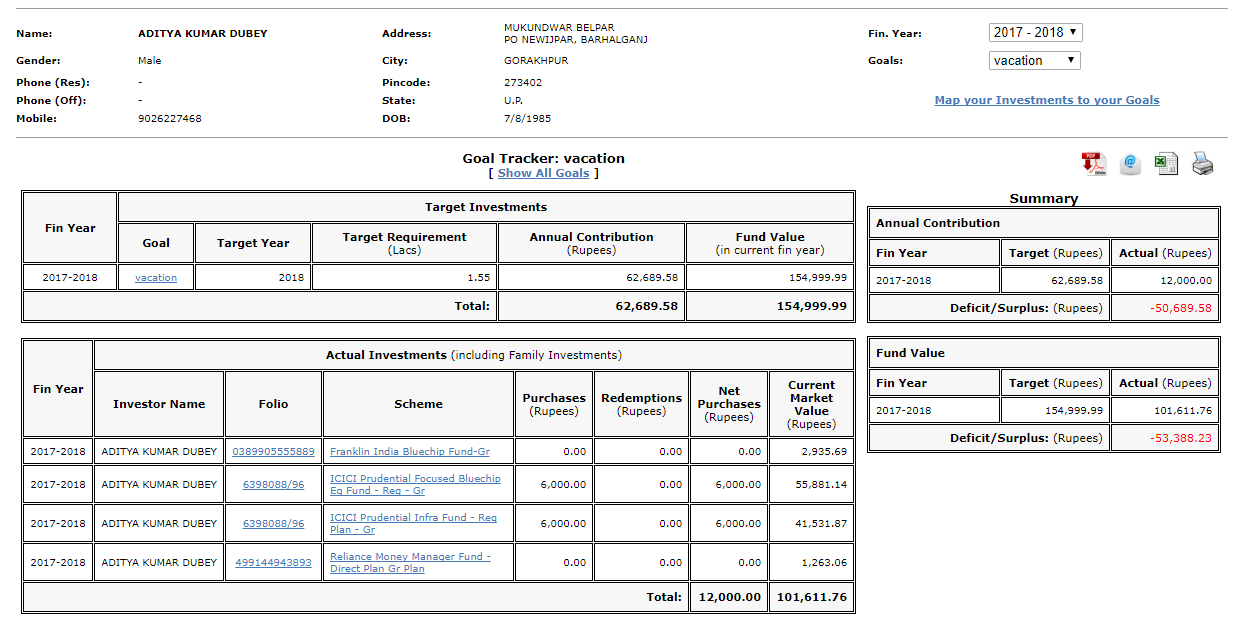Open folio 0389905555889
This screenshot has width=1253, height=624.
click(x=273, y=452)
